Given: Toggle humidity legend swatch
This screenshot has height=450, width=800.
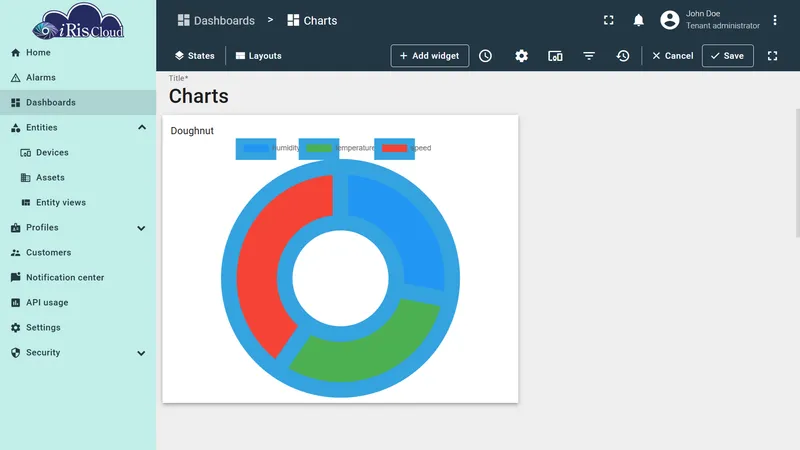Looking at the screenshot, I should click(x=256, y=148).
